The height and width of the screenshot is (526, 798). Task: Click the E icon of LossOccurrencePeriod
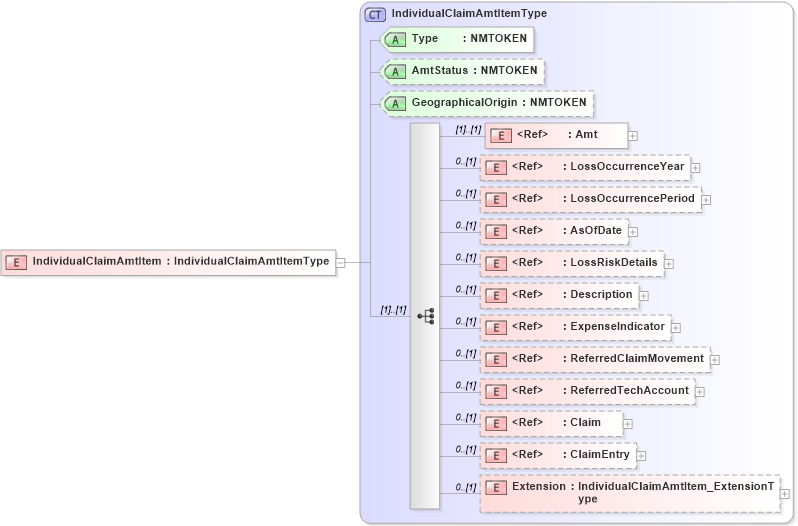point(496,200)
